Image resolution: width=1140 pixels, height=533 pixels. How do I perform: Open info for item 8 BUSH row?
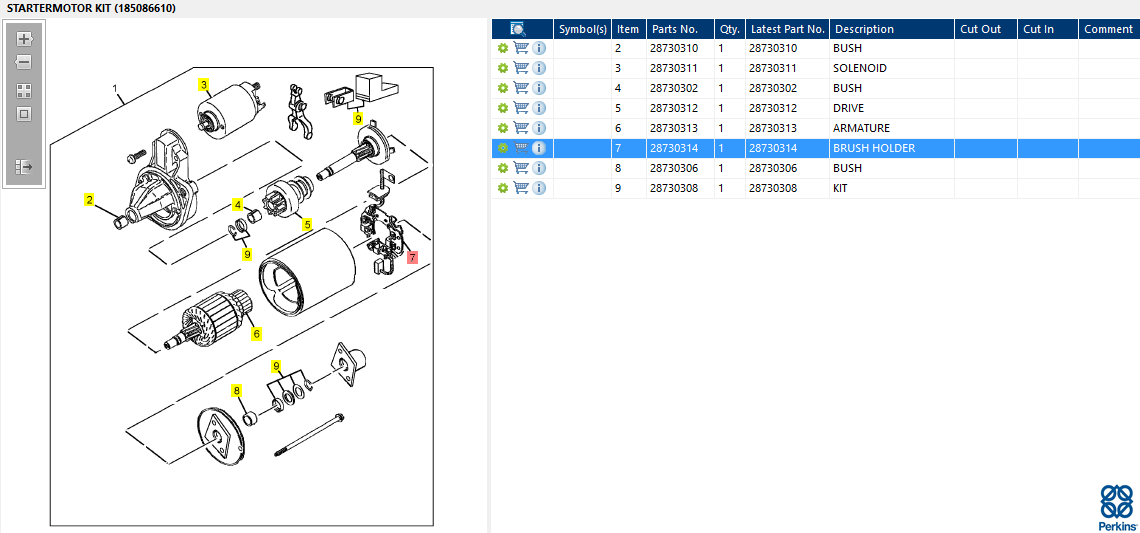539,168
